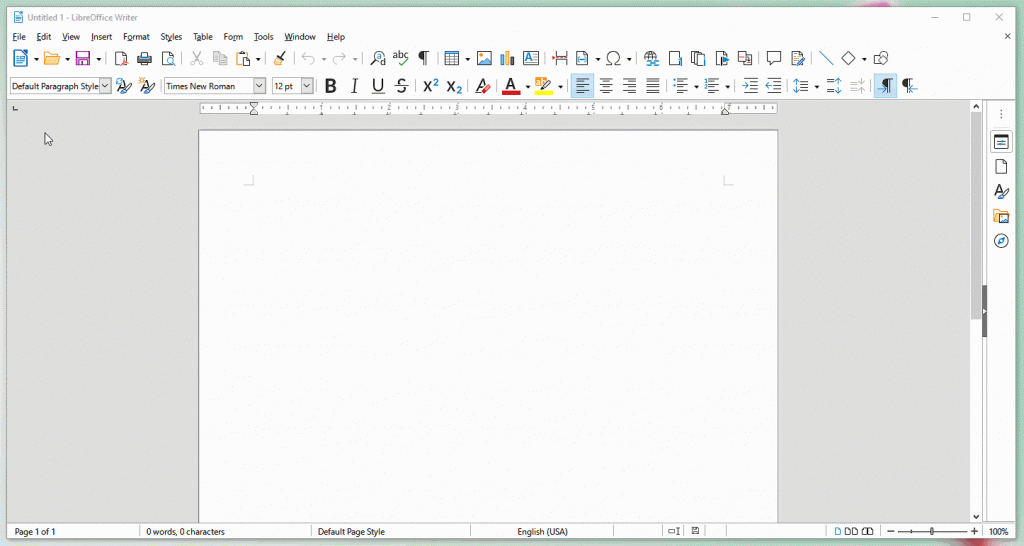Open the File menu
This screenshot has width=1024, height=546.
(19, 37)
